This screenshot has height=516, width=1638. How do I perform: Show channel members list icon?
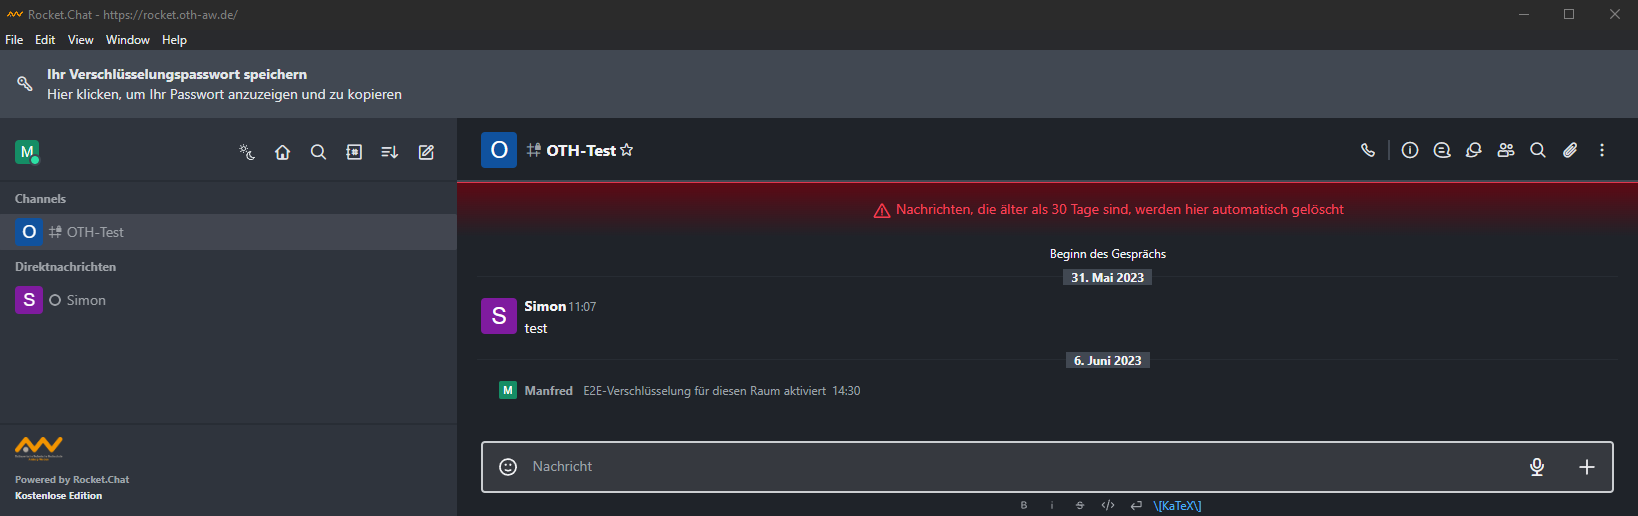(x=1506, y=150)
